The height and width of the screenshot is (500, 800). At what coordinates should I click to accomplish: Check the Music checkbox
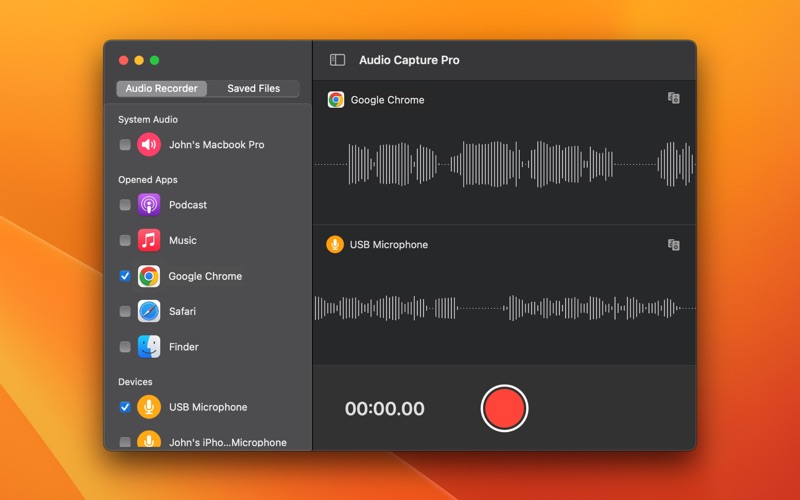(125, 240)
